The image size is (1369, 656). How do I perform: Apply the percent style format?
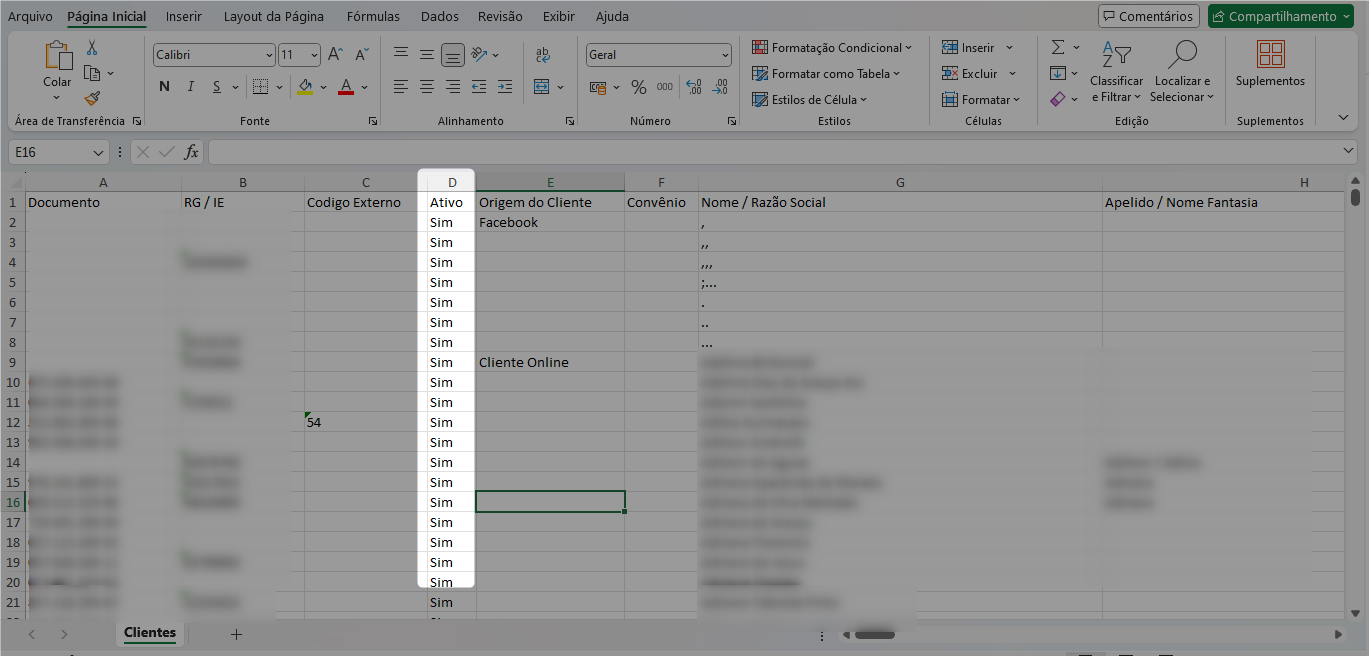(638, 87)
